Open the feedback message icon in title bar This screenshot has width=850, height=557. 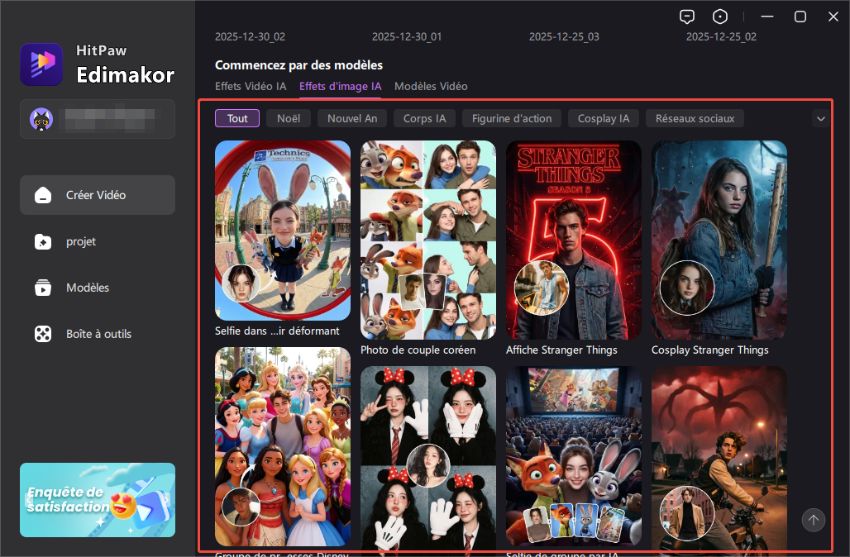(x=687, y=17)
